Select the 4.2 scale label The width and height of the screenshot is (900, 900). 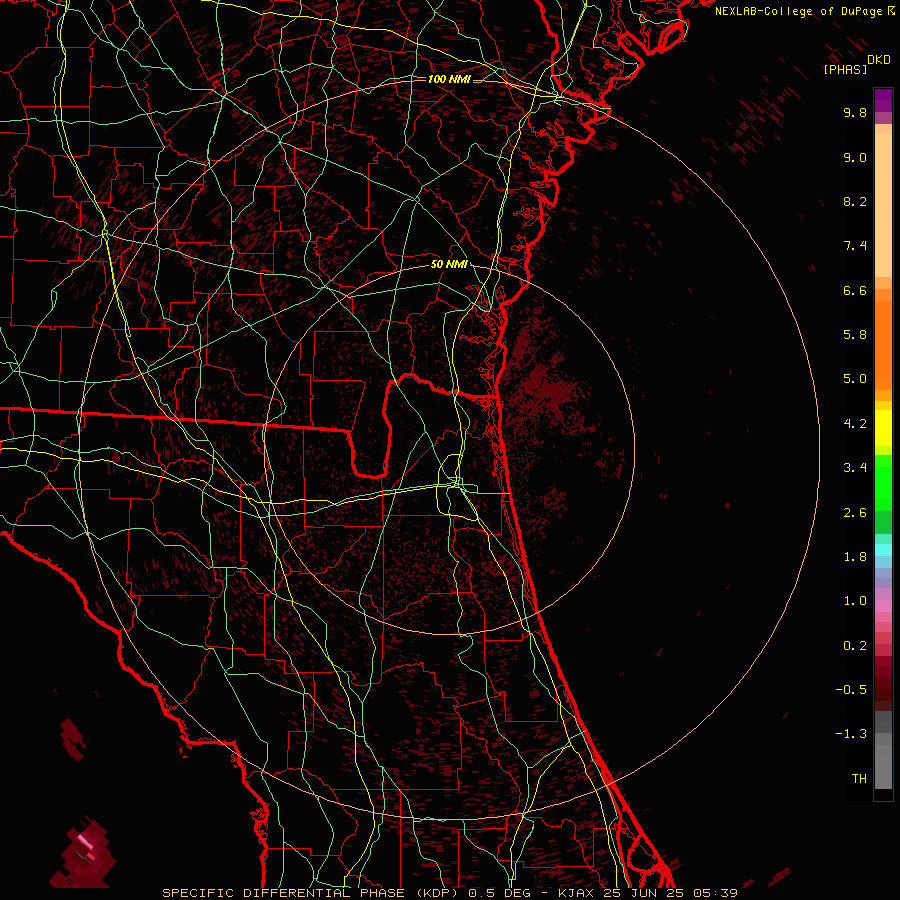(855, 424)
